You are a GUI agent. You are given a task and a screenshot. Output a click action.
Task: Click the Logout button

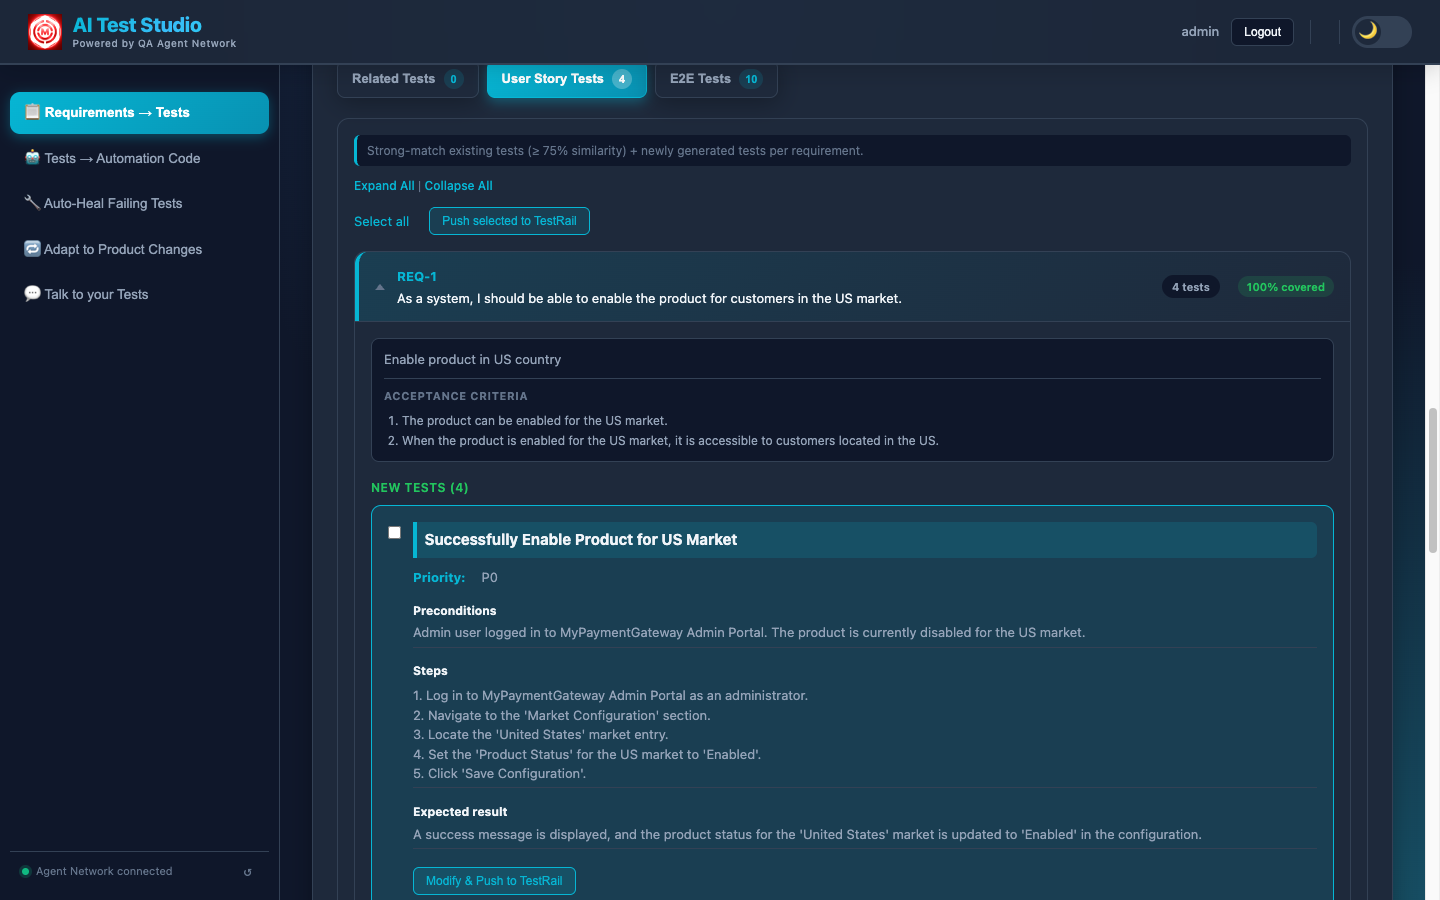click(1262, 32)
